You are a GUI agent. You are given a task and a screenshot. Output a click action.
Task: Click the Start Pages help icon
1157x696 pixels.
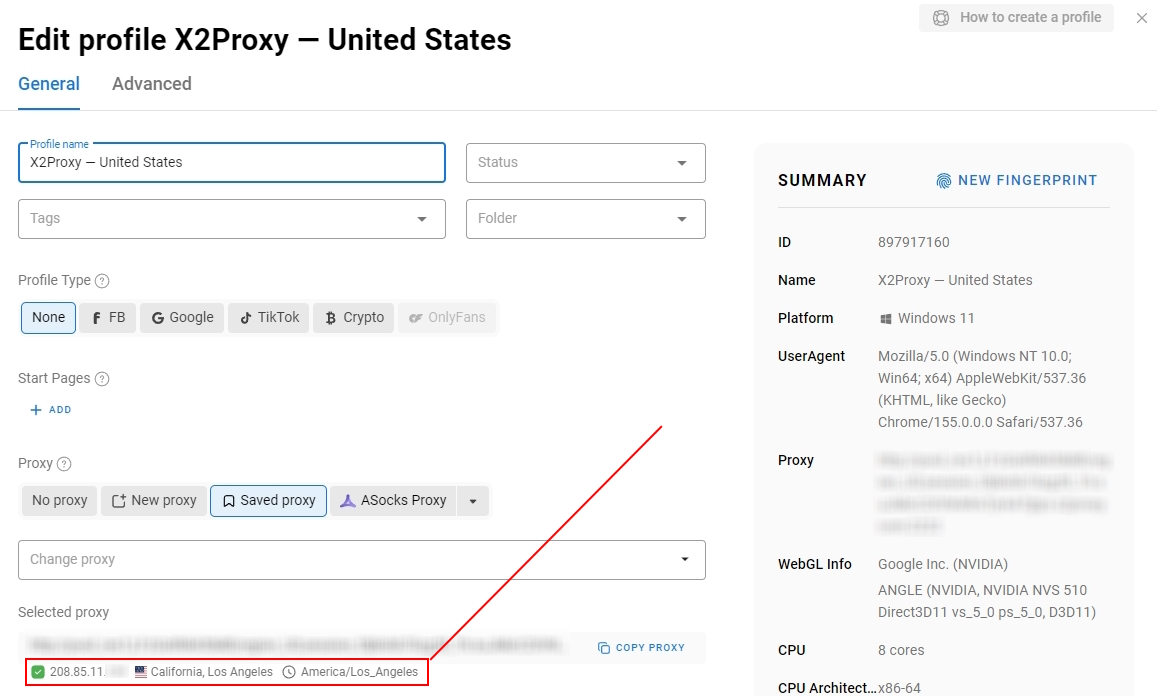coord(103,379)
